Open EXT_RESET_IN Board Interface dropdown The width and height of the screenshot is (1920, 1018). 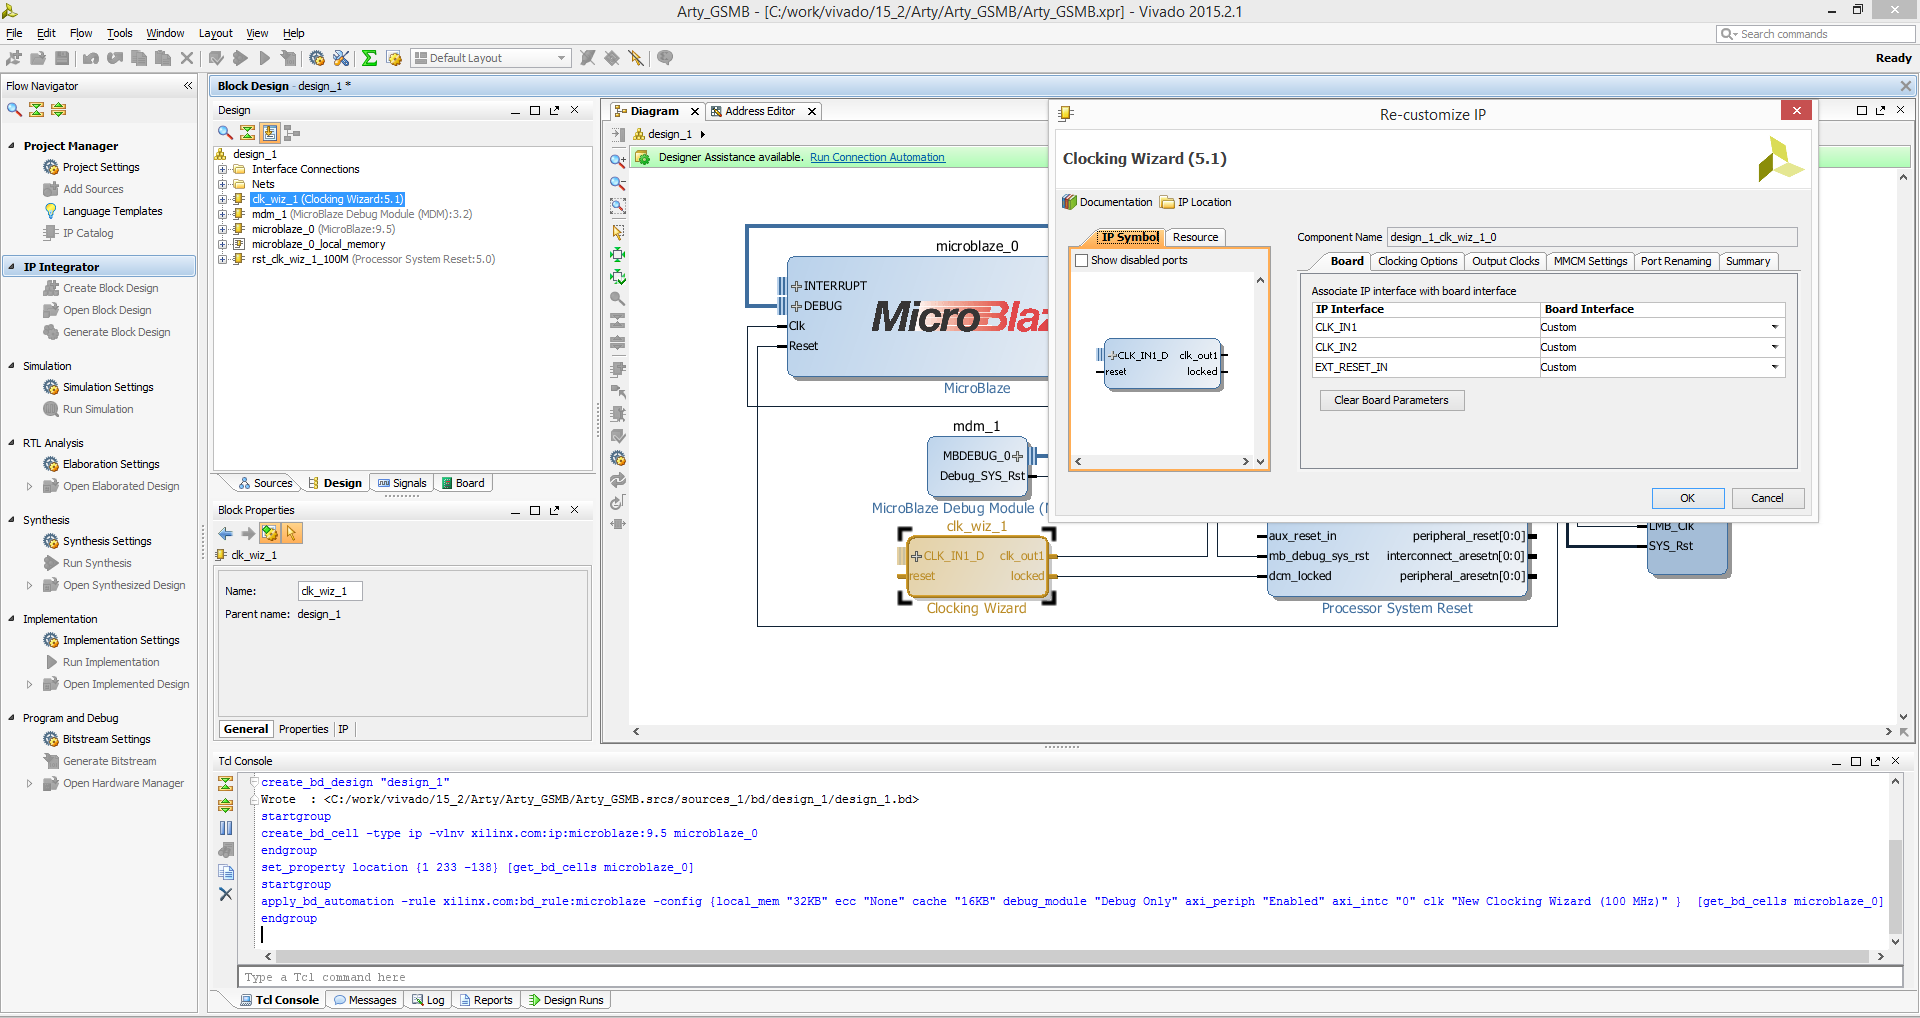point(1775,367)
